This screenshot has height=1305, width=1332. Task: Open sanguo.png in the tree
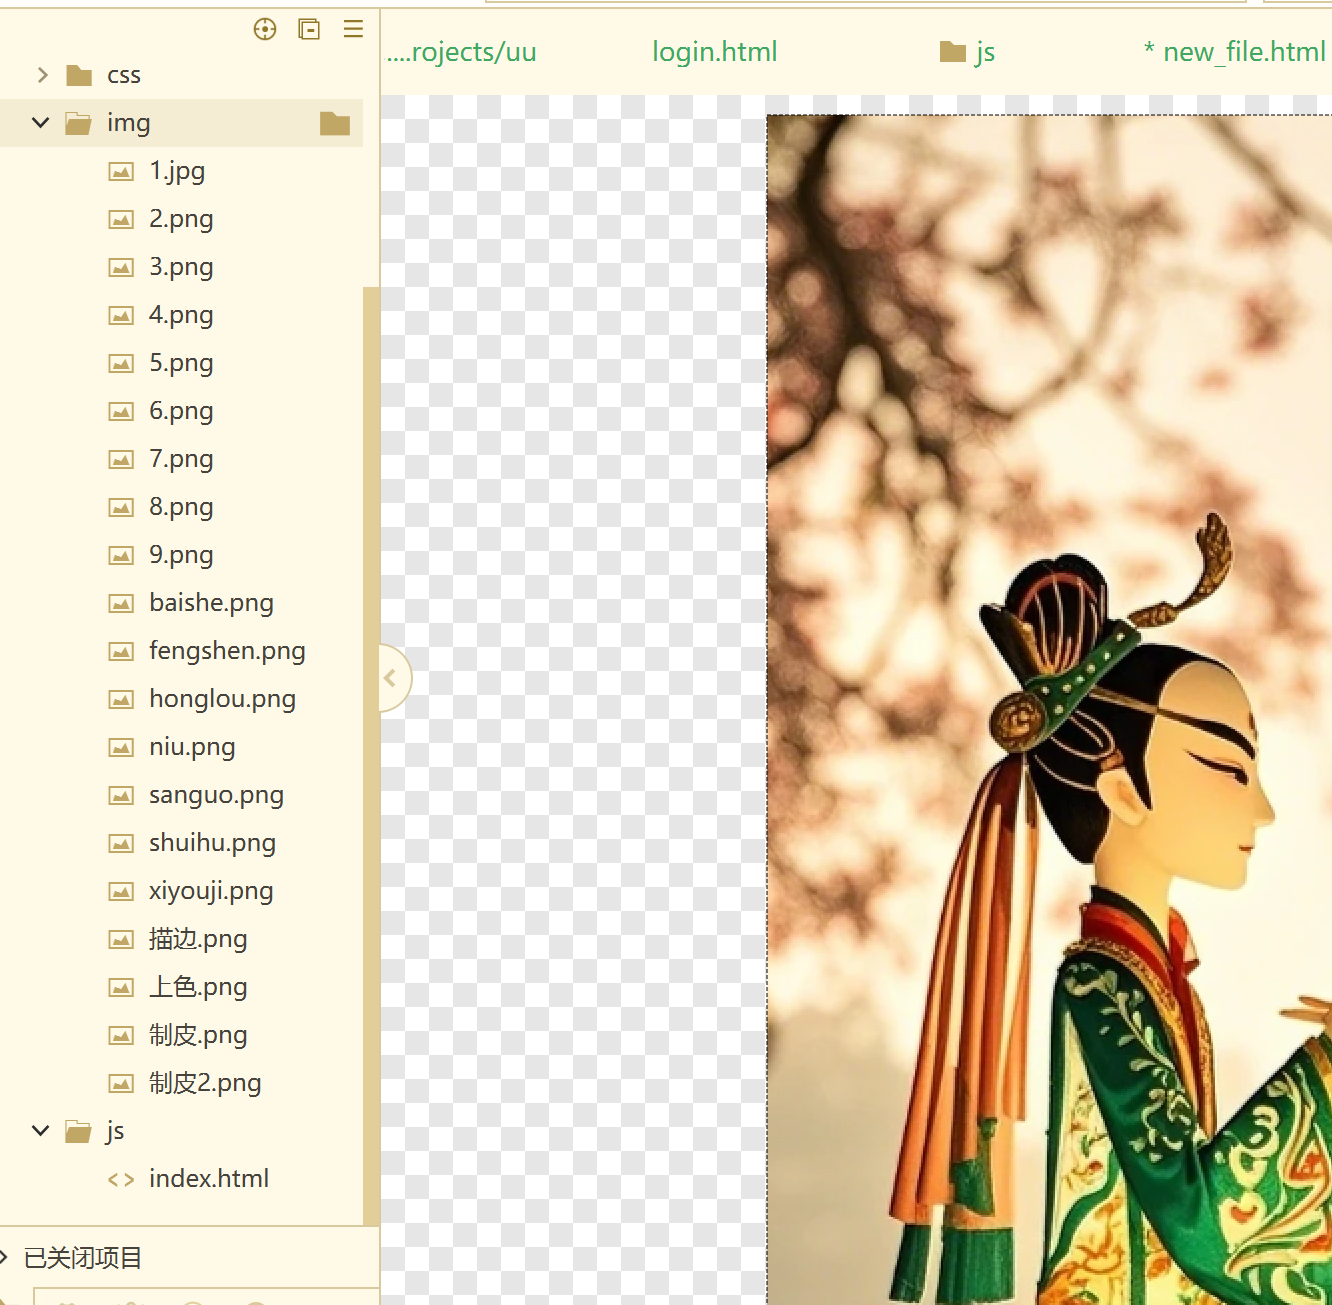tap(216, 795)
